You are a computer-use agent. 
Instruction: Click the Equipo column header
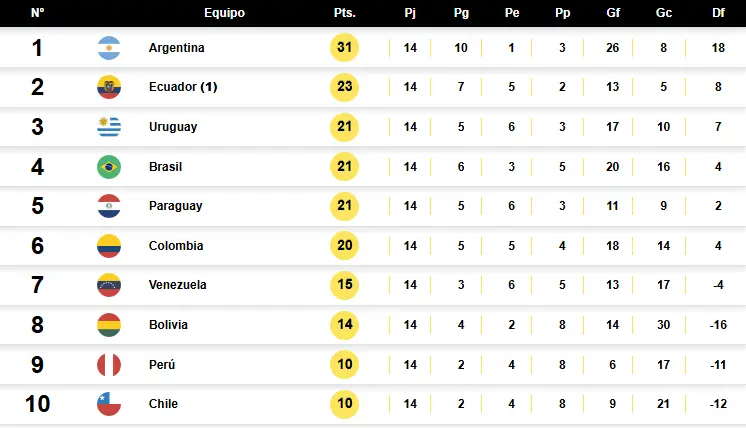click(x=225, y=13)
